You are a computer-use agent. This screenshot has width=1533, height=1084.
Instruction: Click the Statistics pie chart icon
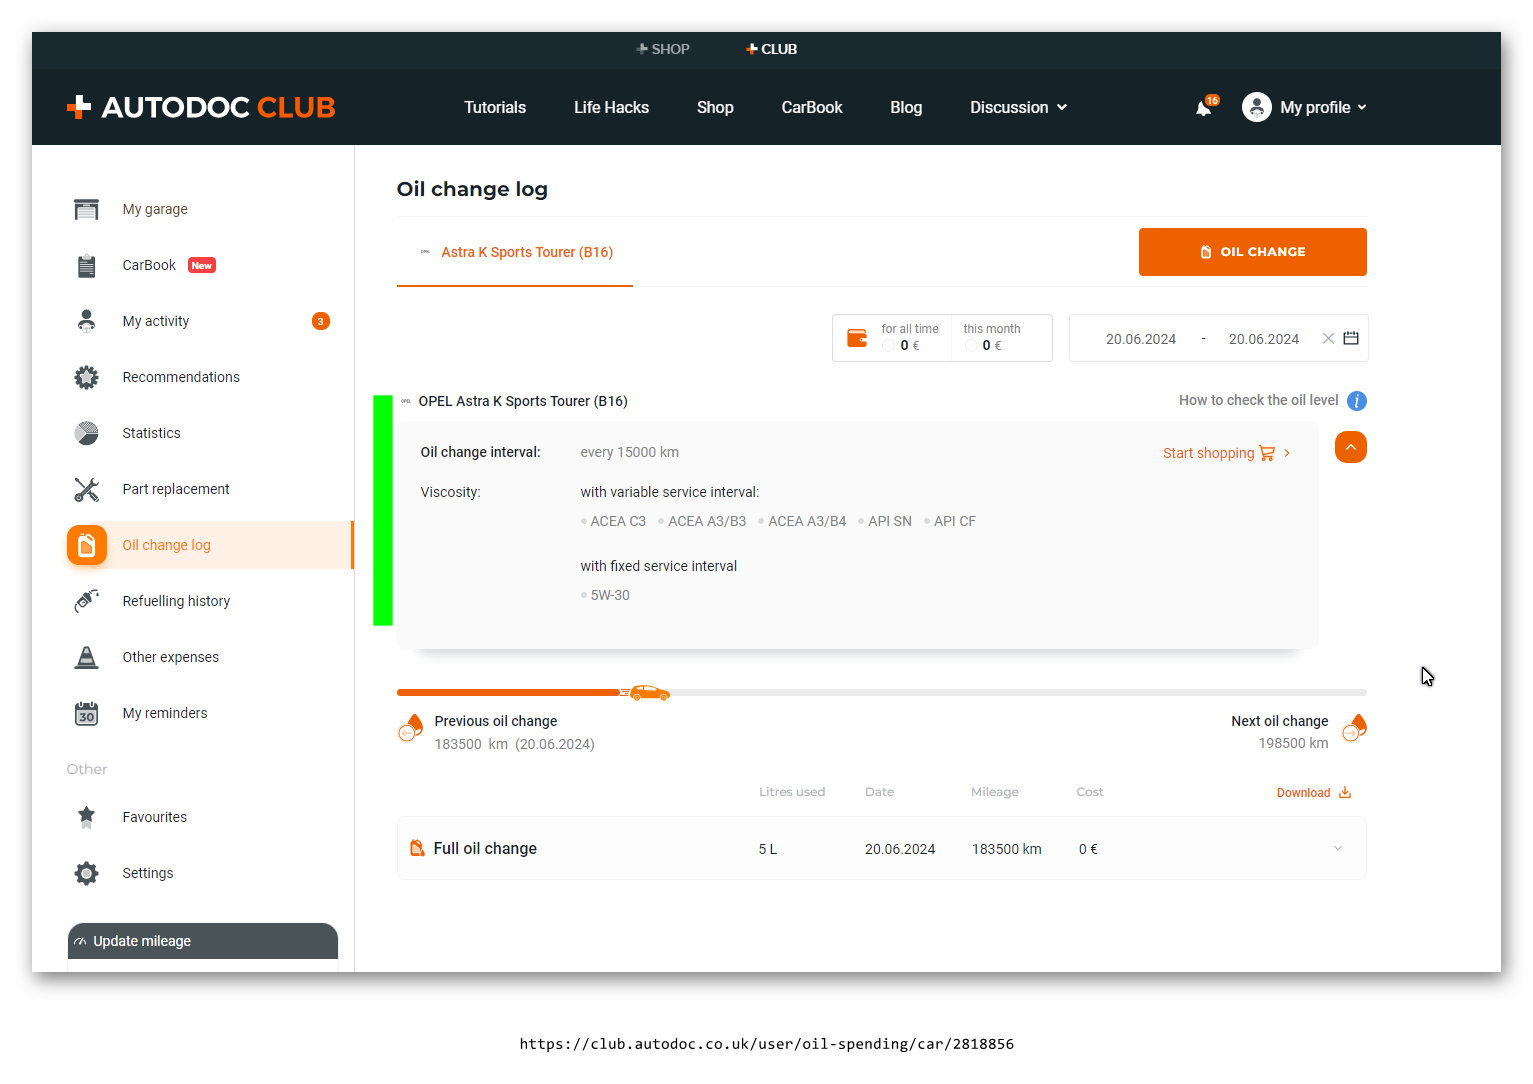(x=87, y=433)
